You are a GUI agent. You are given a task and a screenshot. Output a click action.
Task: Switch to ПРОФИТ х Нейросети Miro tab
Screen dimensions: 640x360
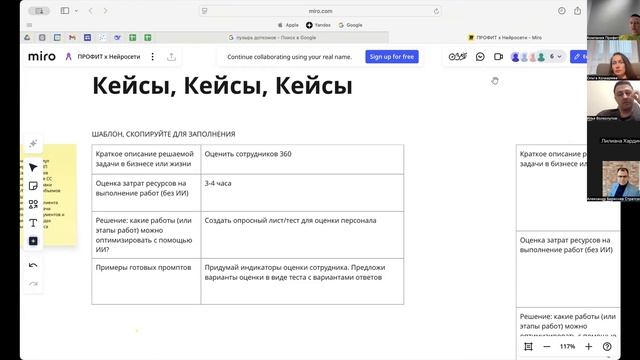pos(505,38)
